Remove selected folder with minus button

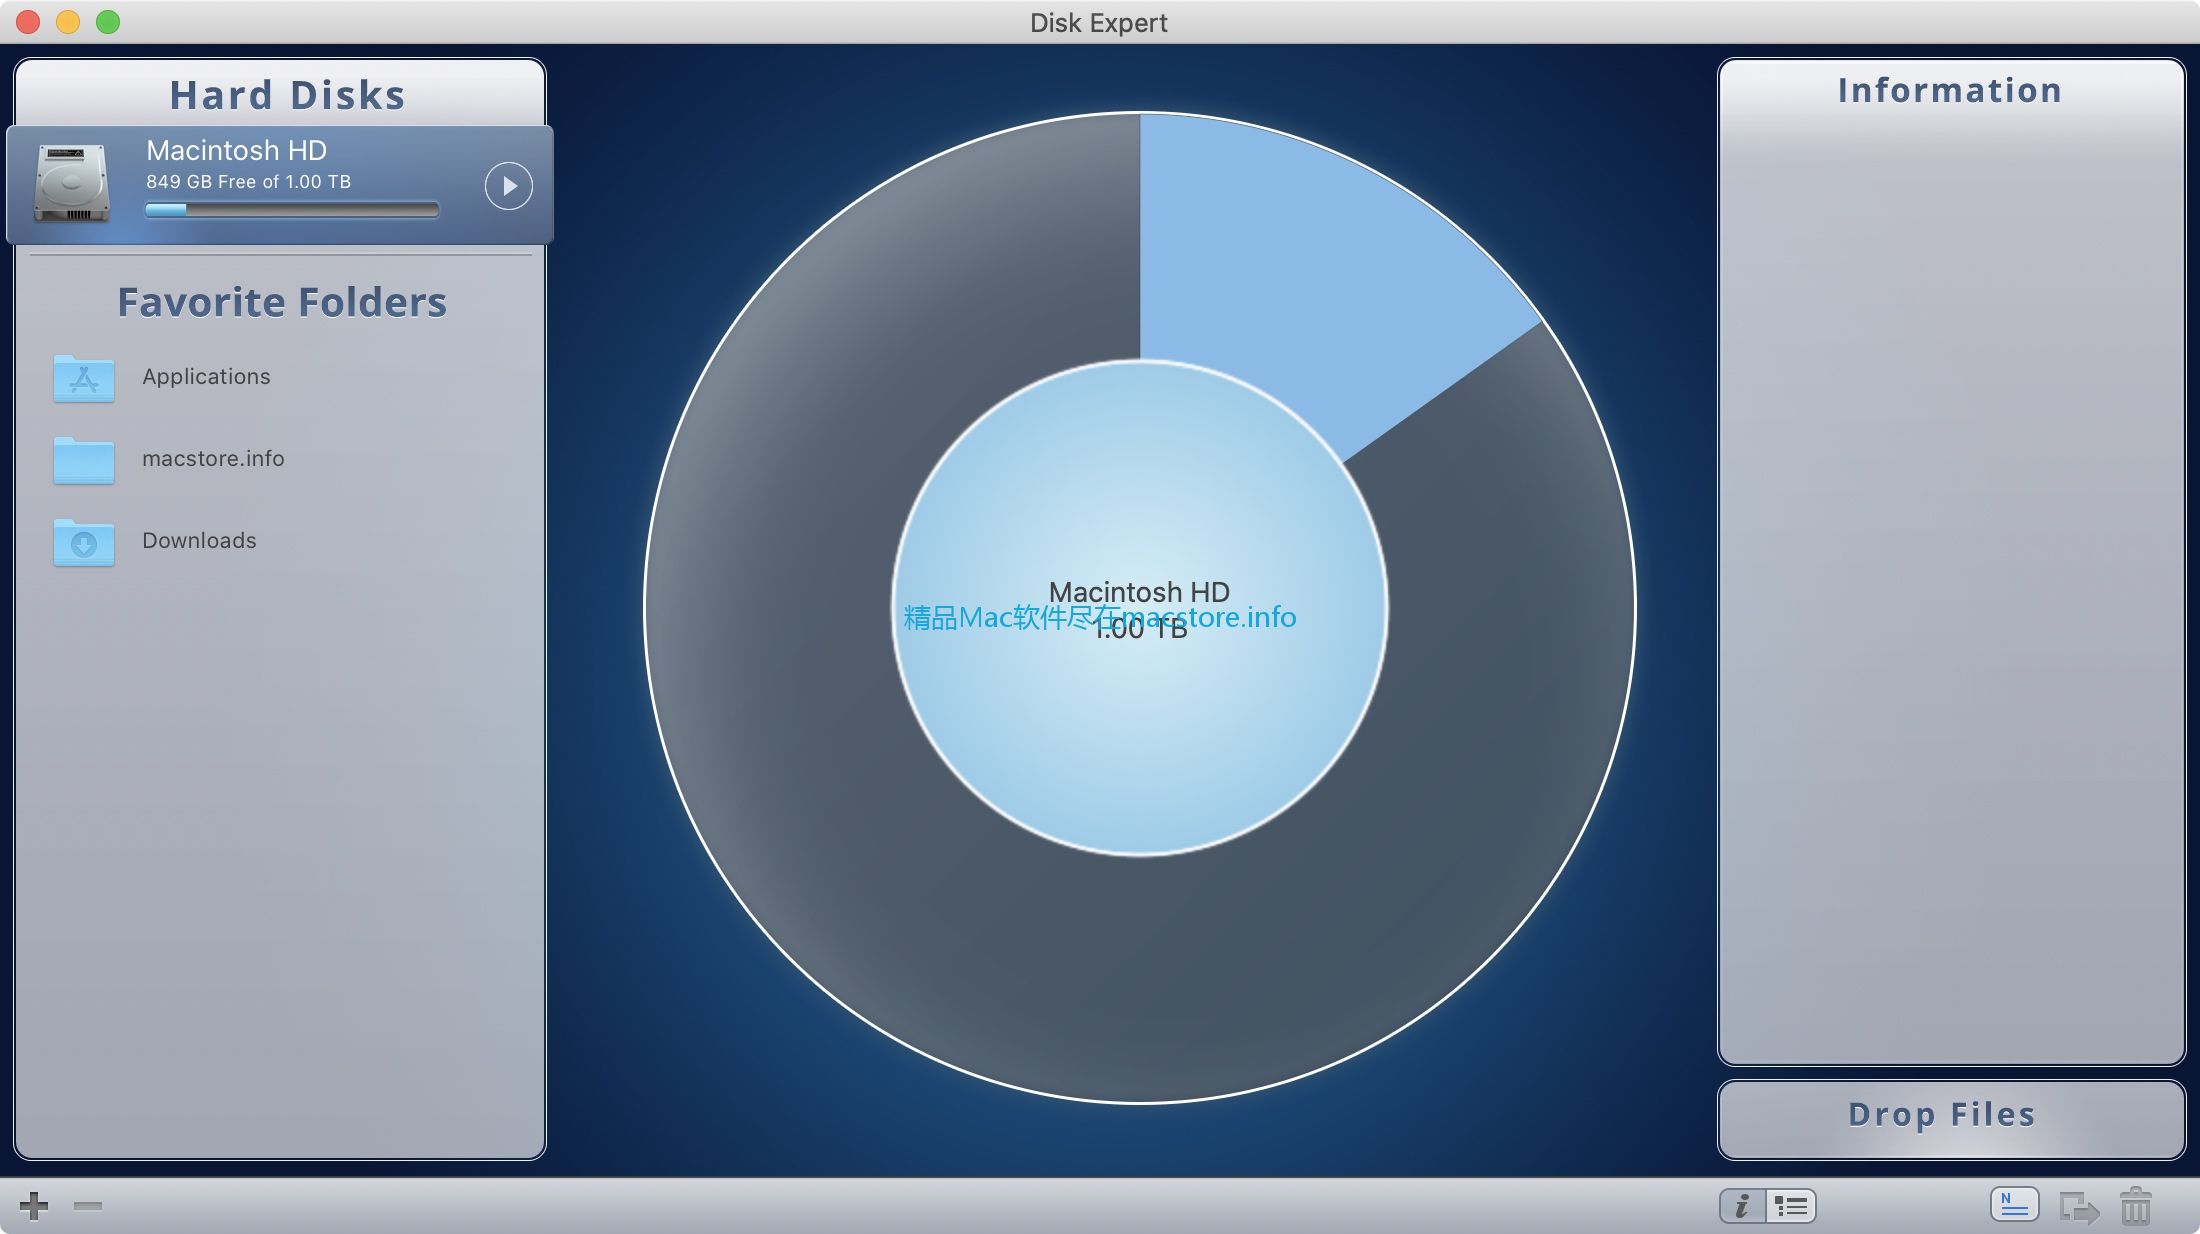pos(88,1206)
